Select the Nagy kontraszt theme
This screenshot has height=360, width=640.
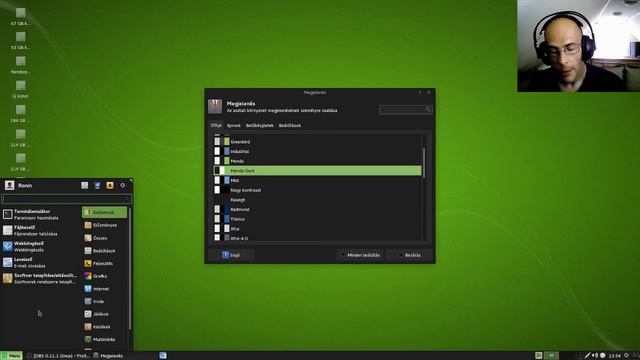[x=318, y=190]
